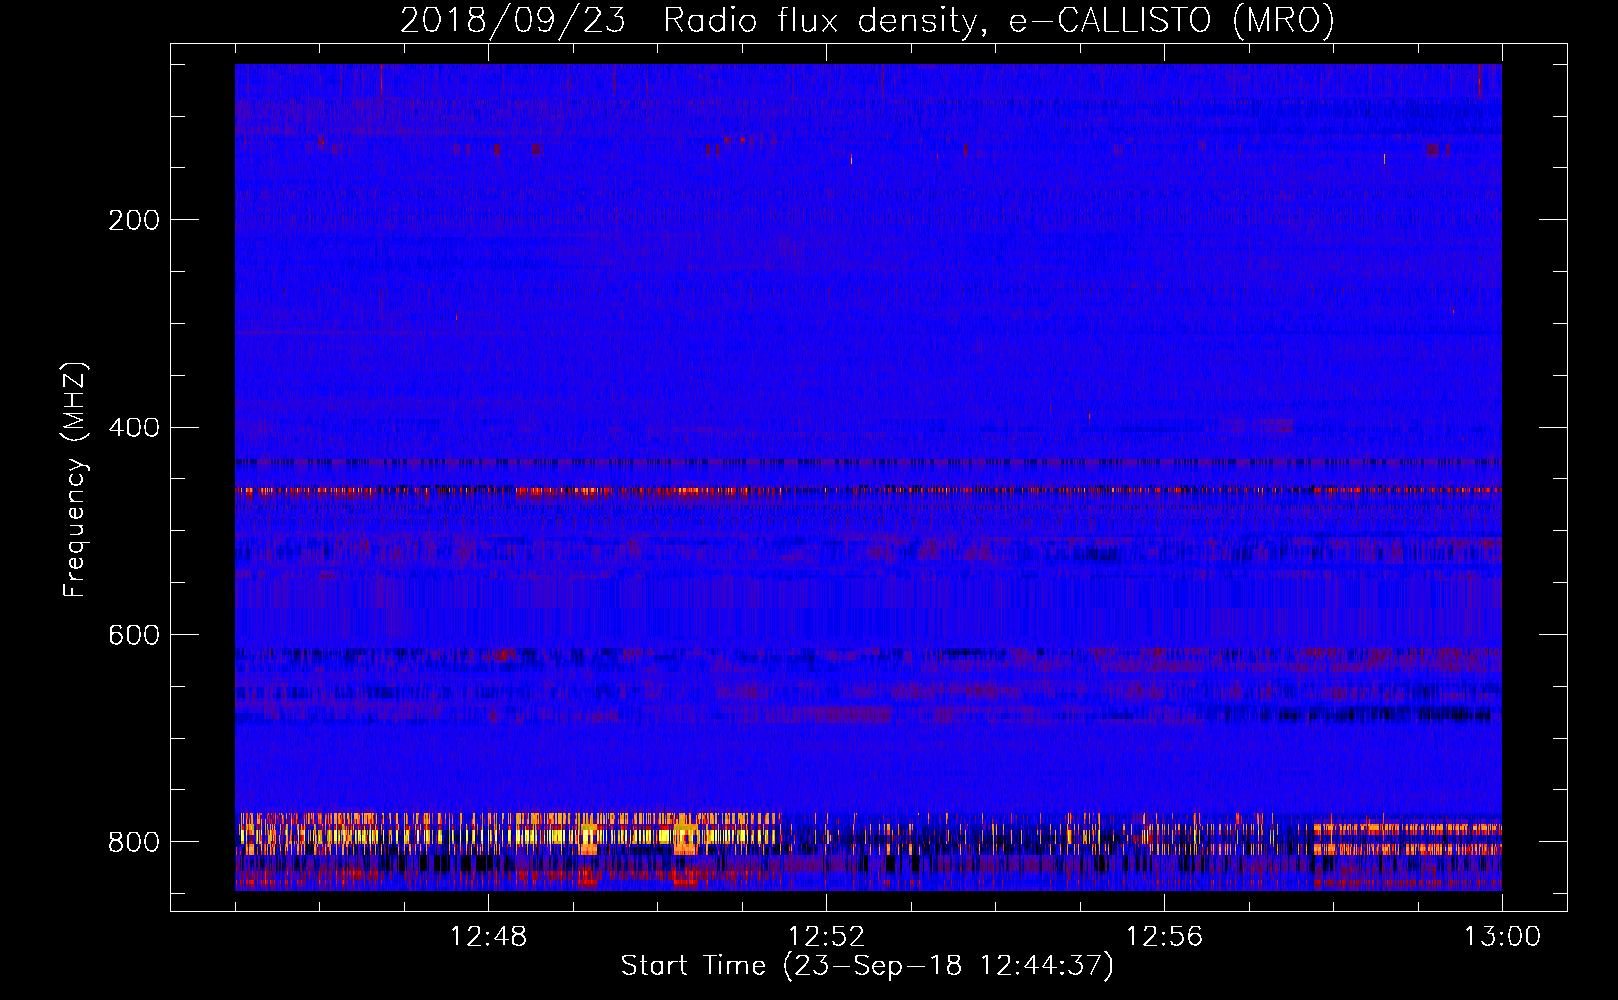Screen dimensions: 1618x1000
Task: Click the 'Frequency (MHZ)' axis label
Action: [75, 479]
